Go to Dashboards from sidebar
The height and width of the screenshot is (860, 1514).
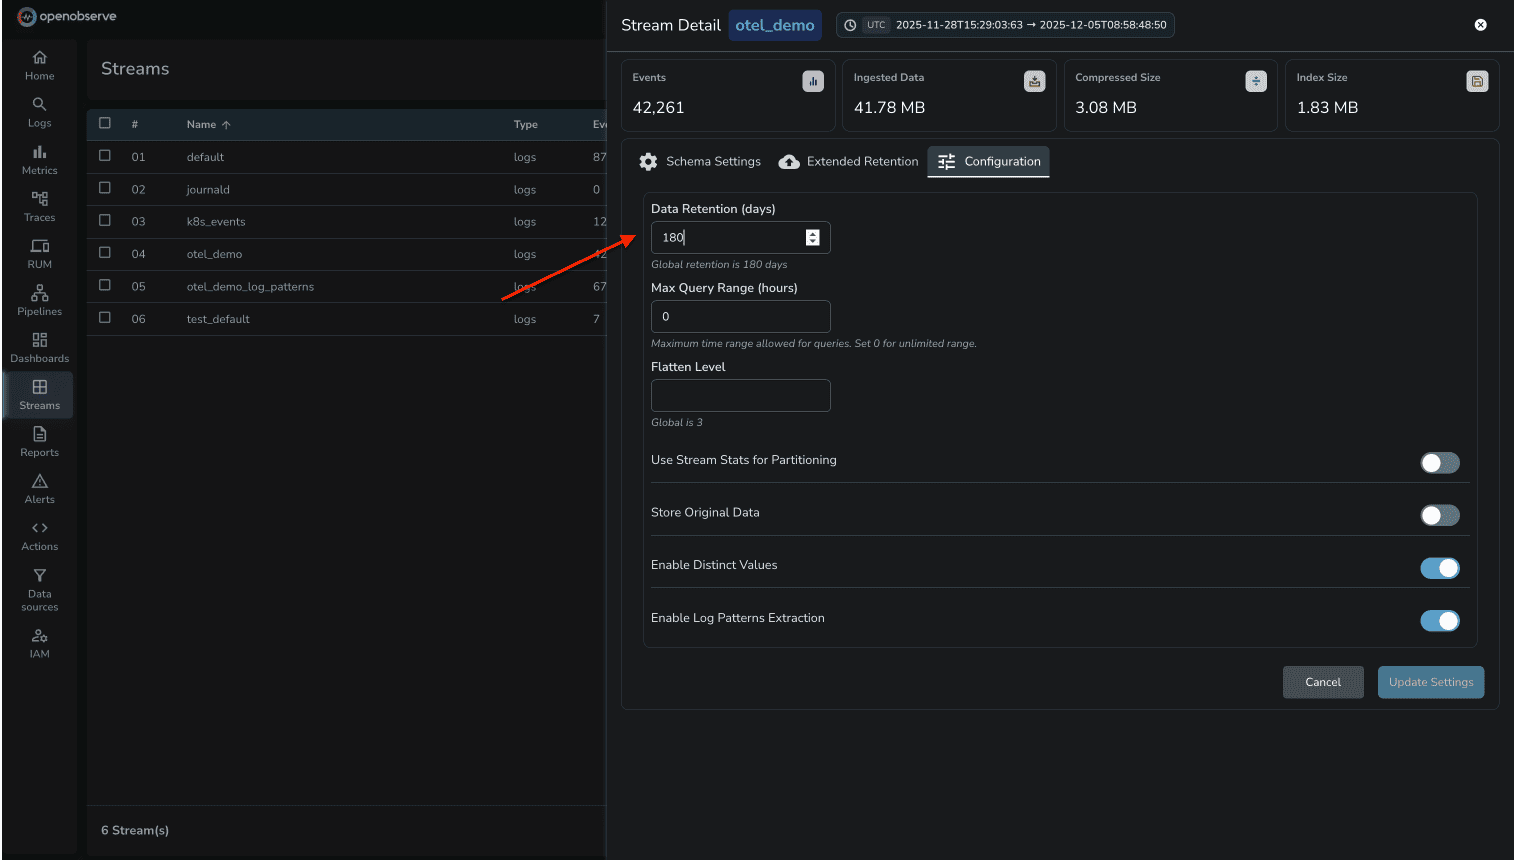tap(39, 348)
